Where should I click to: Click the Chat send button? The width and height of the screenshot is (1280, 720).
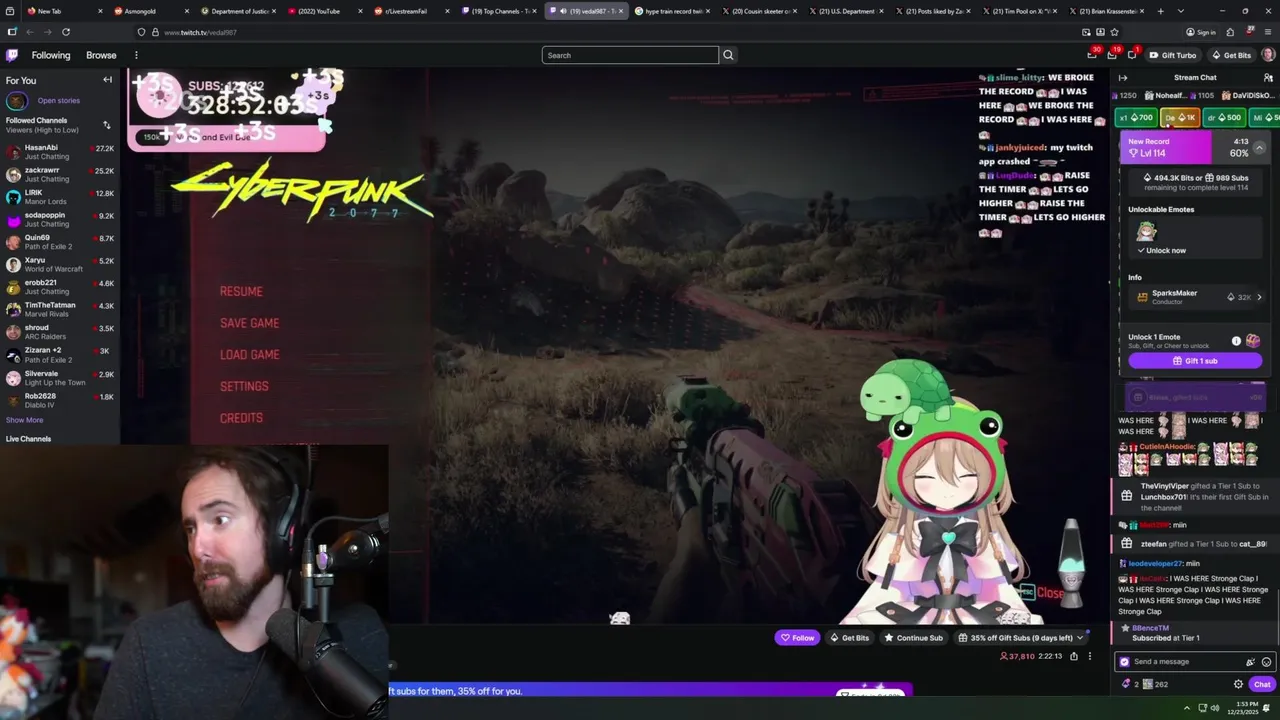[x=1262, y=684]
